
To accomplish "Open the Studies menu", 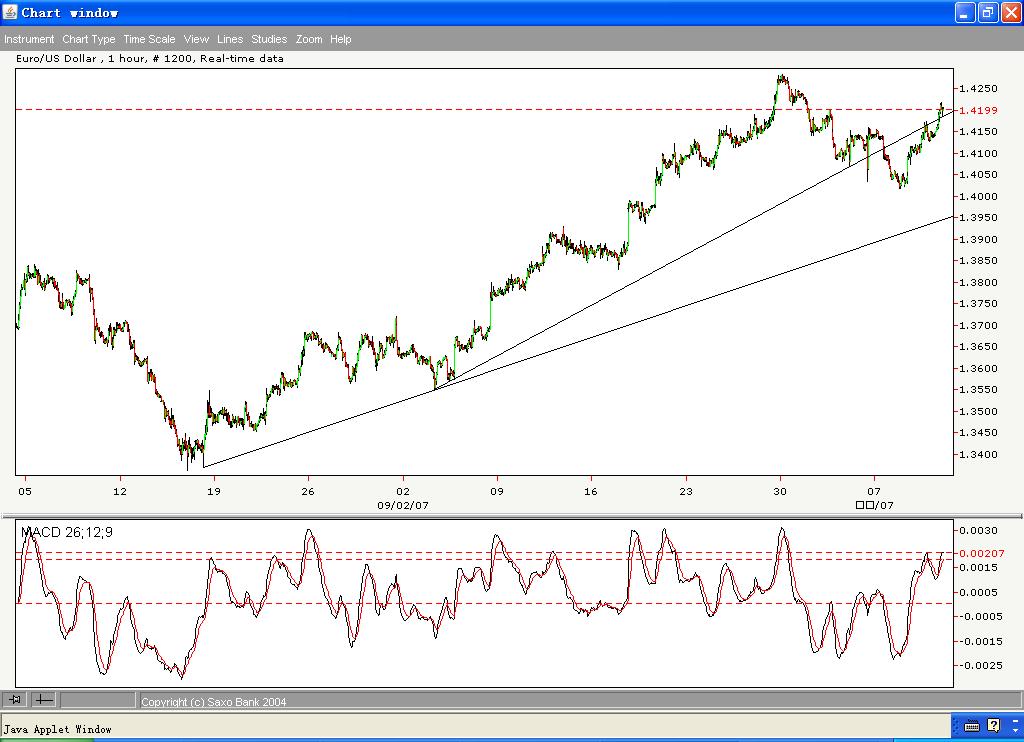I will click(x=269, y=39).
